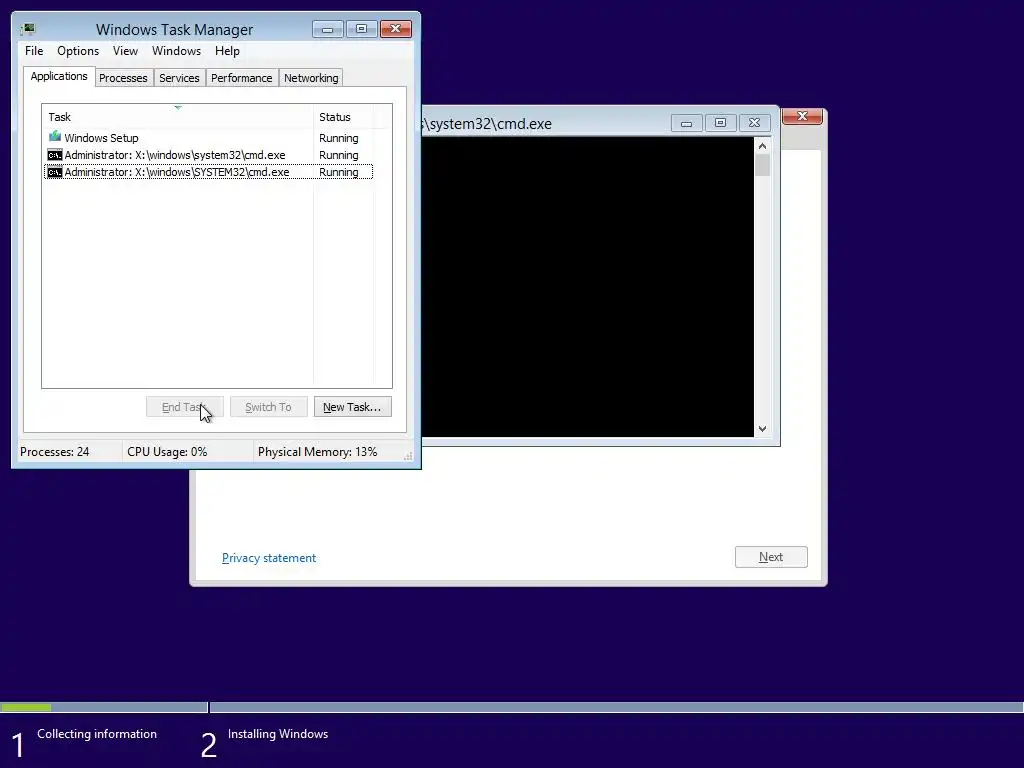1024x768 pixels.
Task: Switch to the Processes tab
Action: pyautogui.click(x=123, y=78)
